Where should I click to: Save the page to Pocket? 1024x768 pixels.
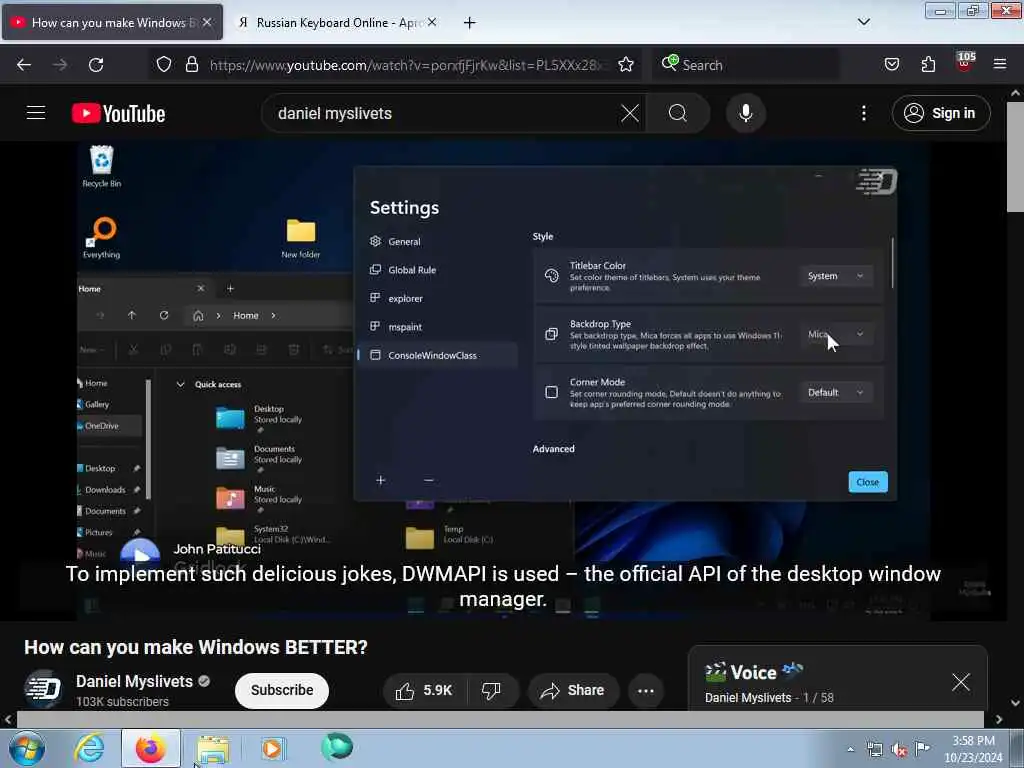pyautogui.click(x=891, y=65)
